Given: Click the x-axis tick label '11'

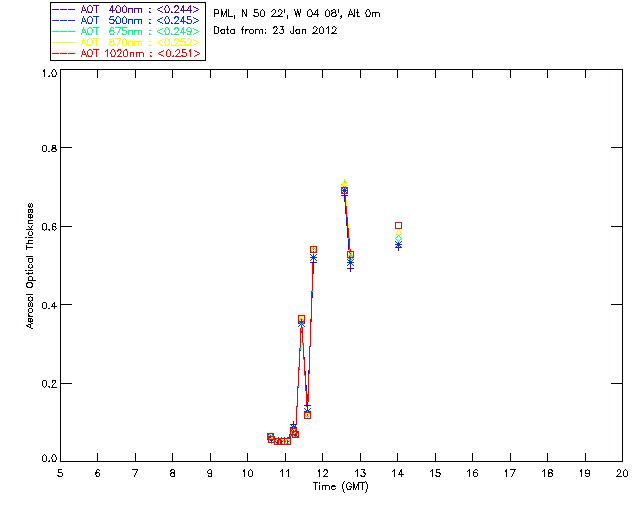Looking at the screenshot, I should point(285,473).
